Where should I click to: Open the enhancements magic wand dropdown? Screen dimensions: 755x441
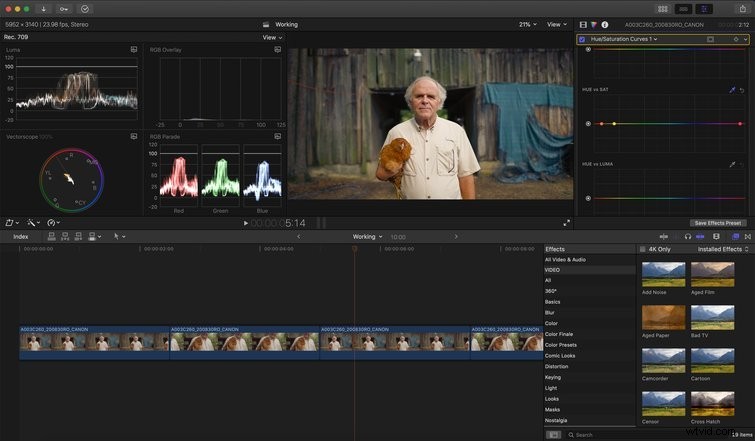pyautogui.click(x=33, y=223)
